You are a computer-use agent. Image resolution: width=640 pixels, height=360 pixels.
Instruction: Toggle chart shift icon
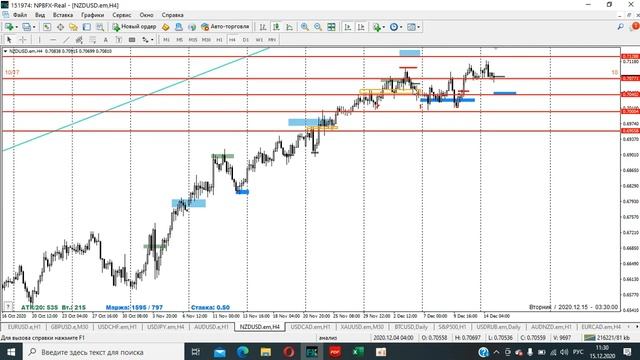361,27
